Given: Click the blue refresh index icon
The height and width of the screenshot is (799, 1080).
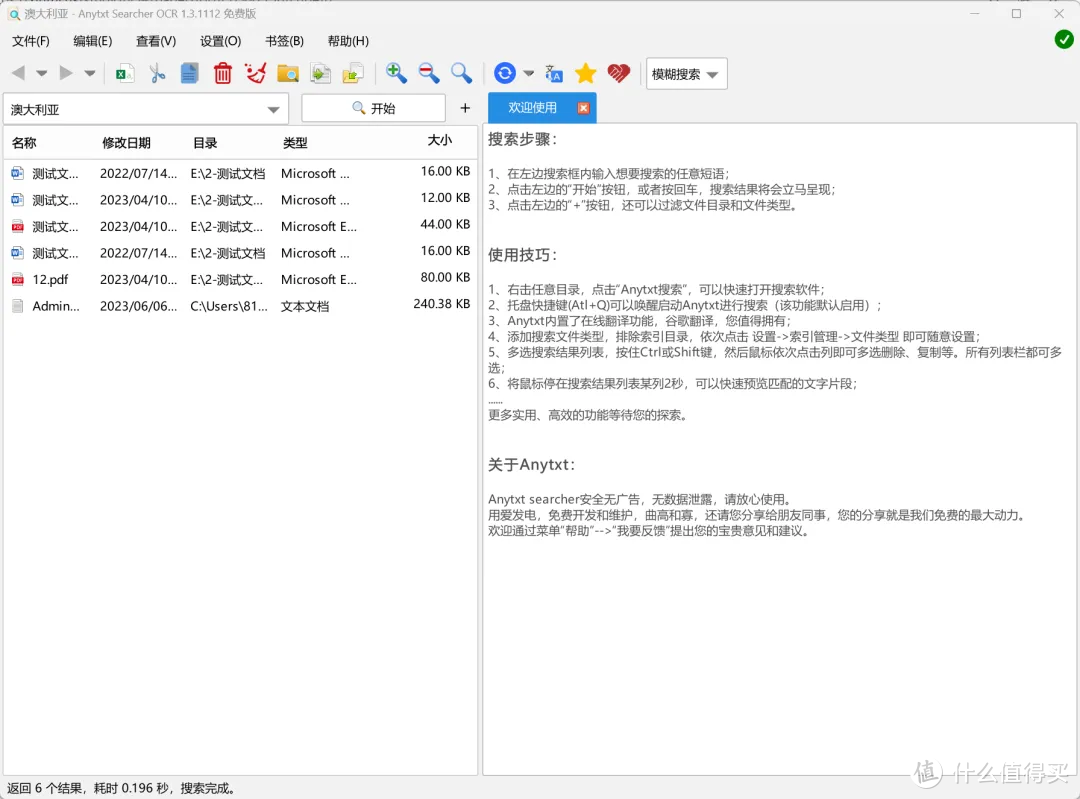Looking at the screenshot, I should click(505, 73).
